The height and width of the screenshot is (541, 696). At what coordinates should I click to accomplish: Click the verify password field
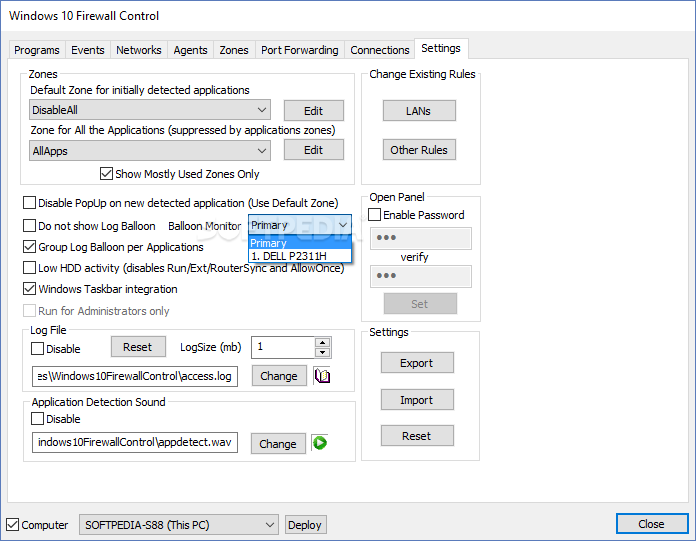[x=421, y=276]
